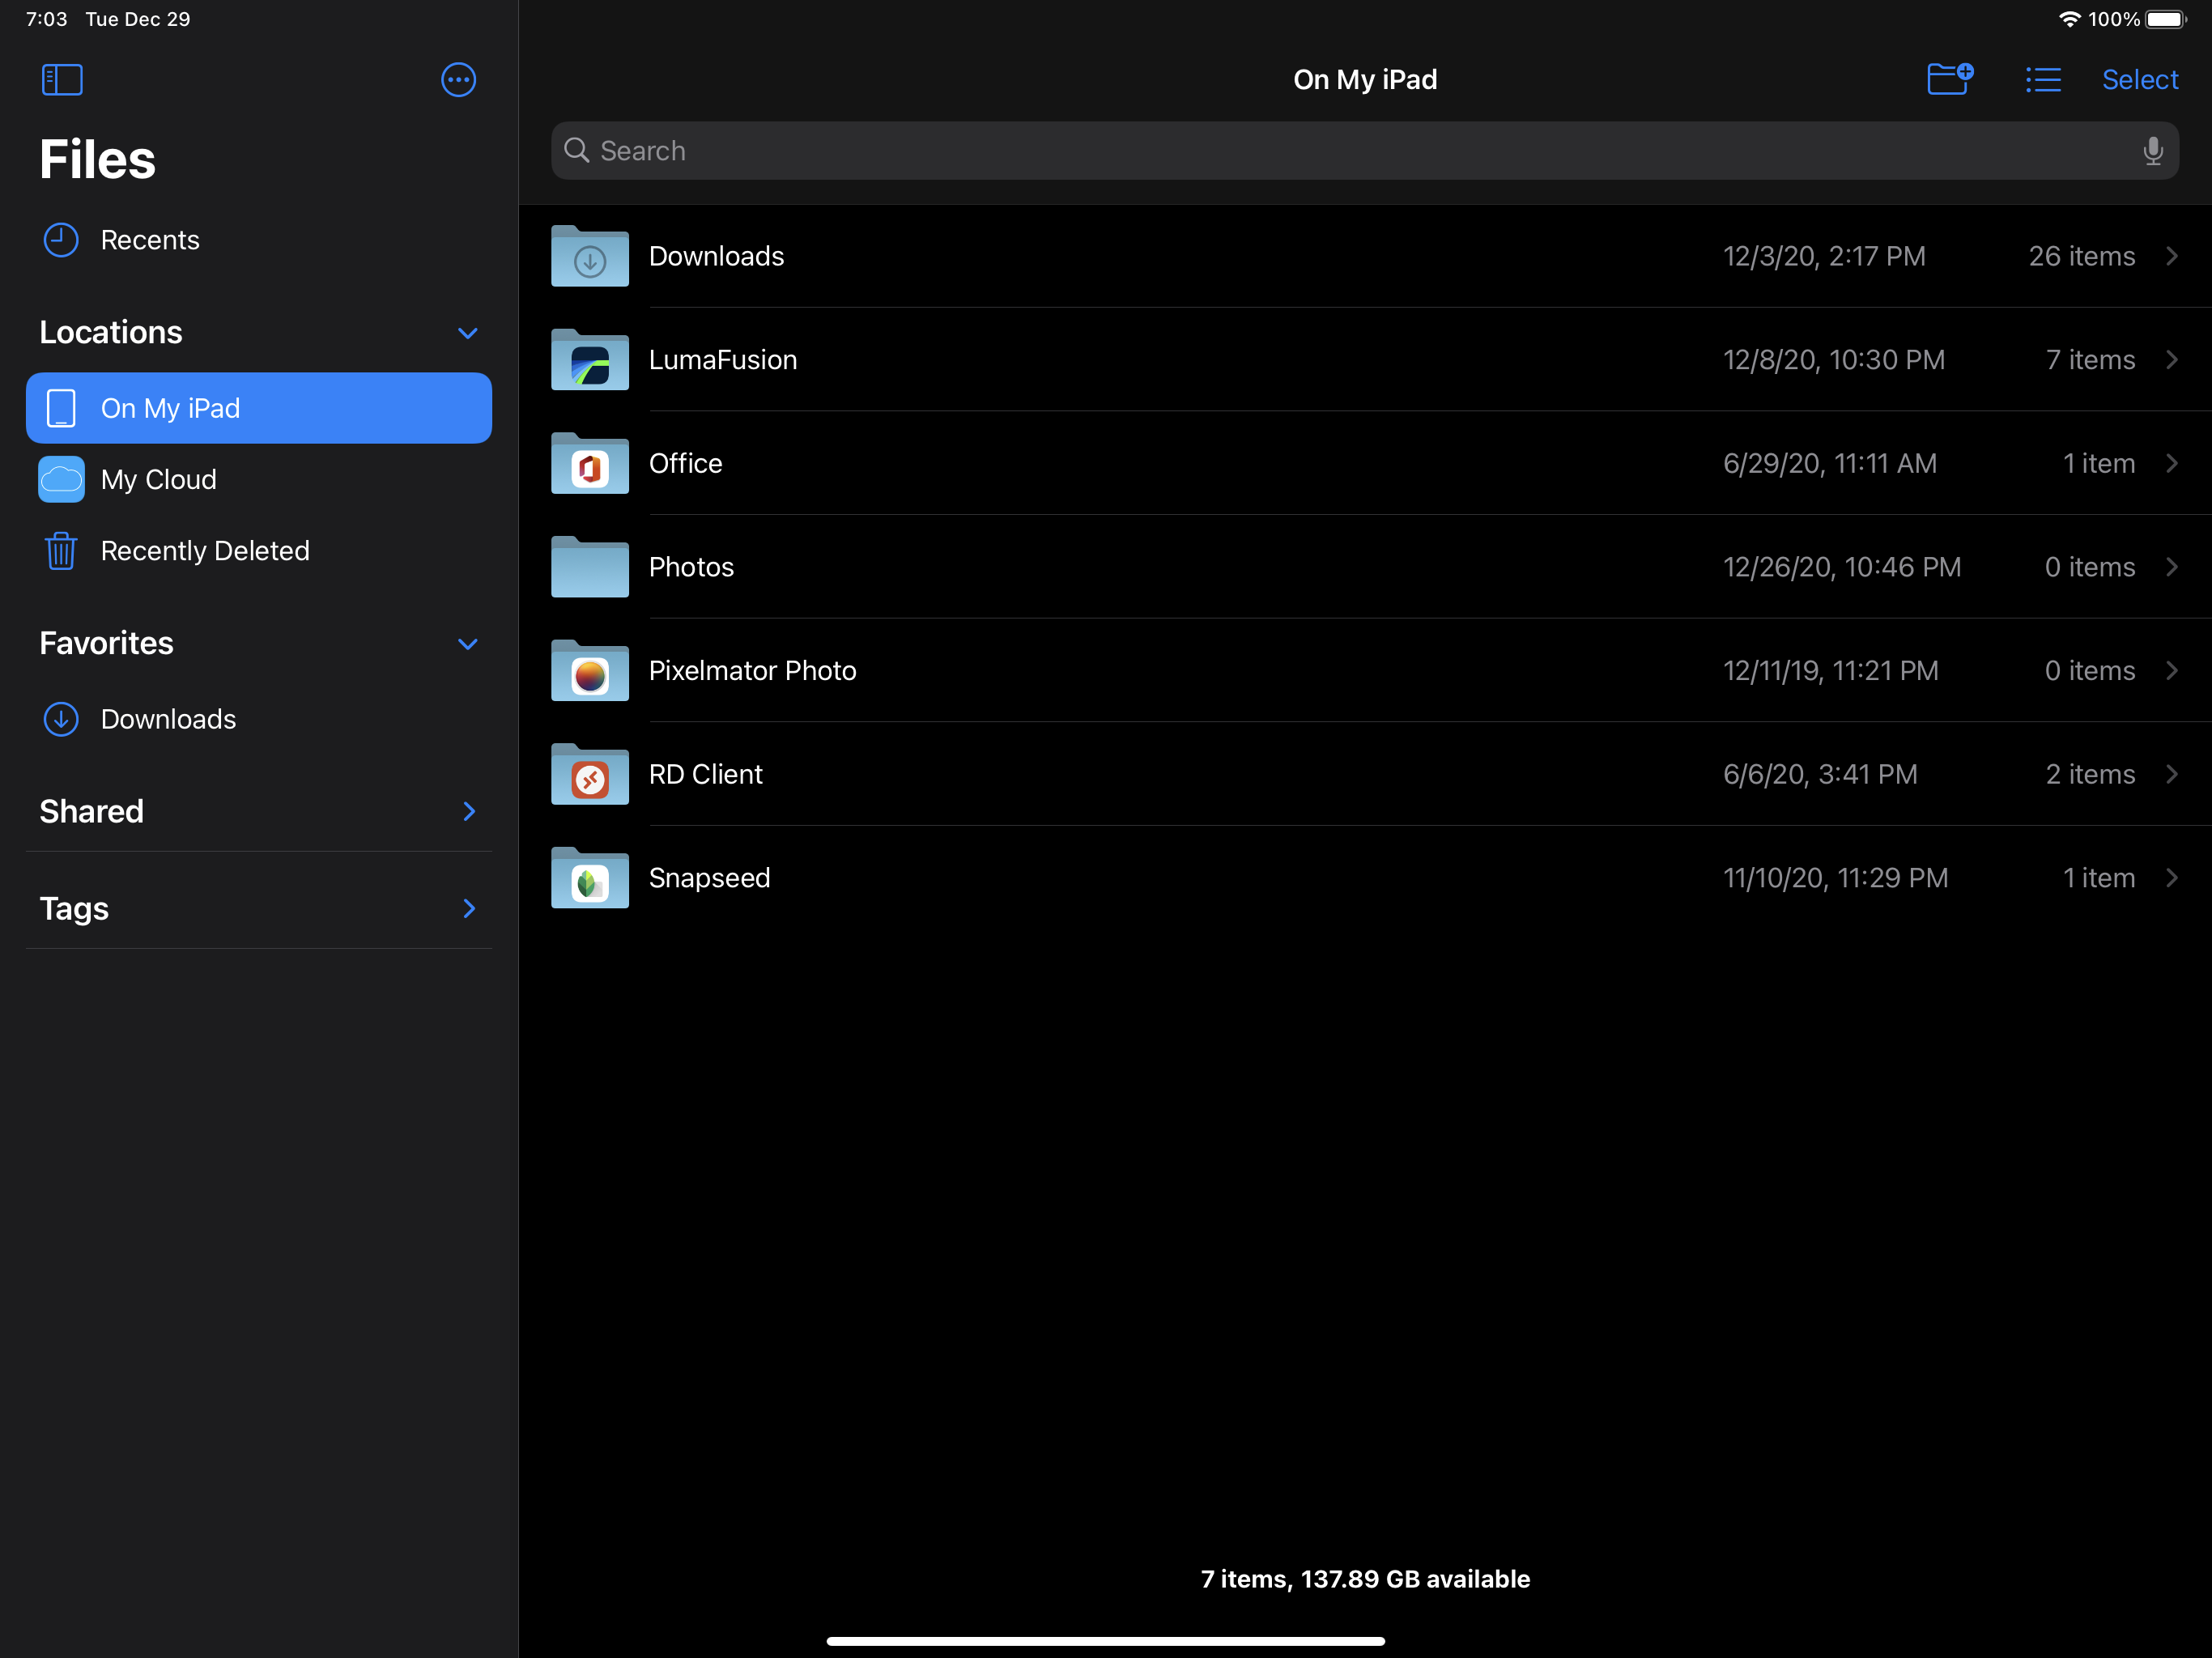
Task: Click the Search input field
Action: coord(1364,151)
